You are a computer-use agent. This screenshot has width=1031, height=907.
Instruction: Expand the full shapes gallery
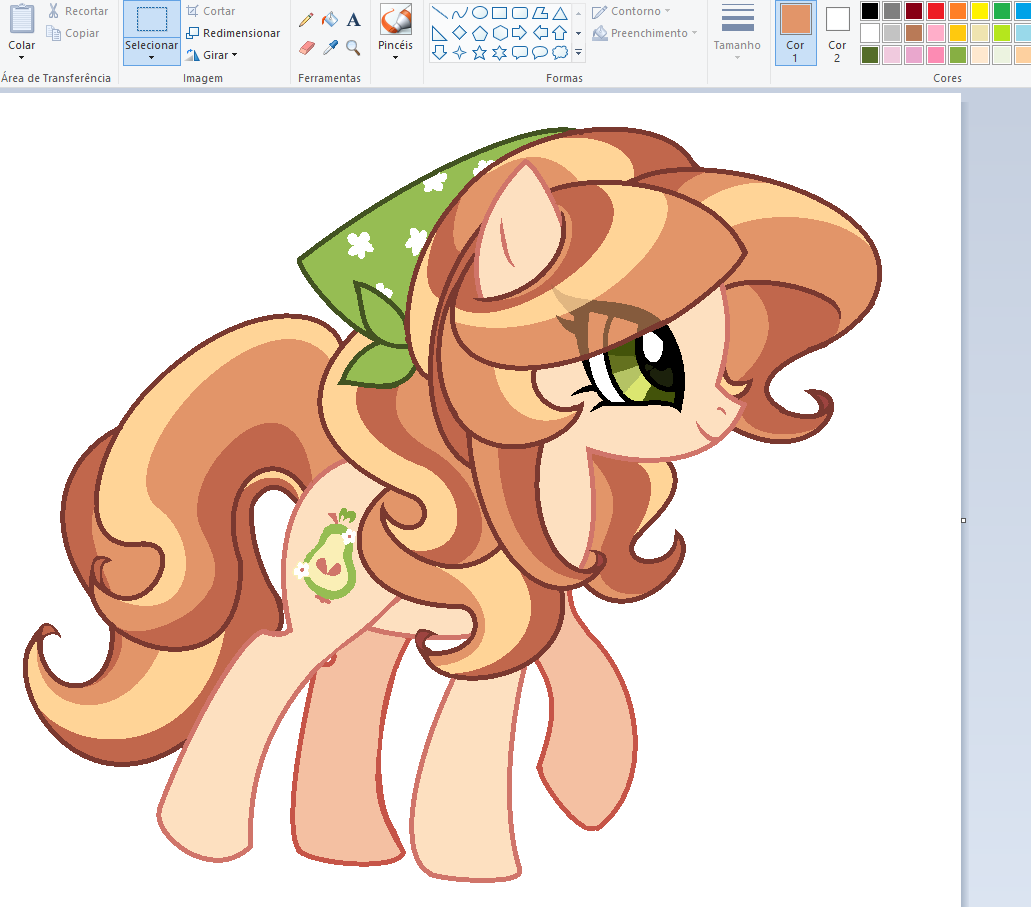pyautogui.click(x=579, y=53)
